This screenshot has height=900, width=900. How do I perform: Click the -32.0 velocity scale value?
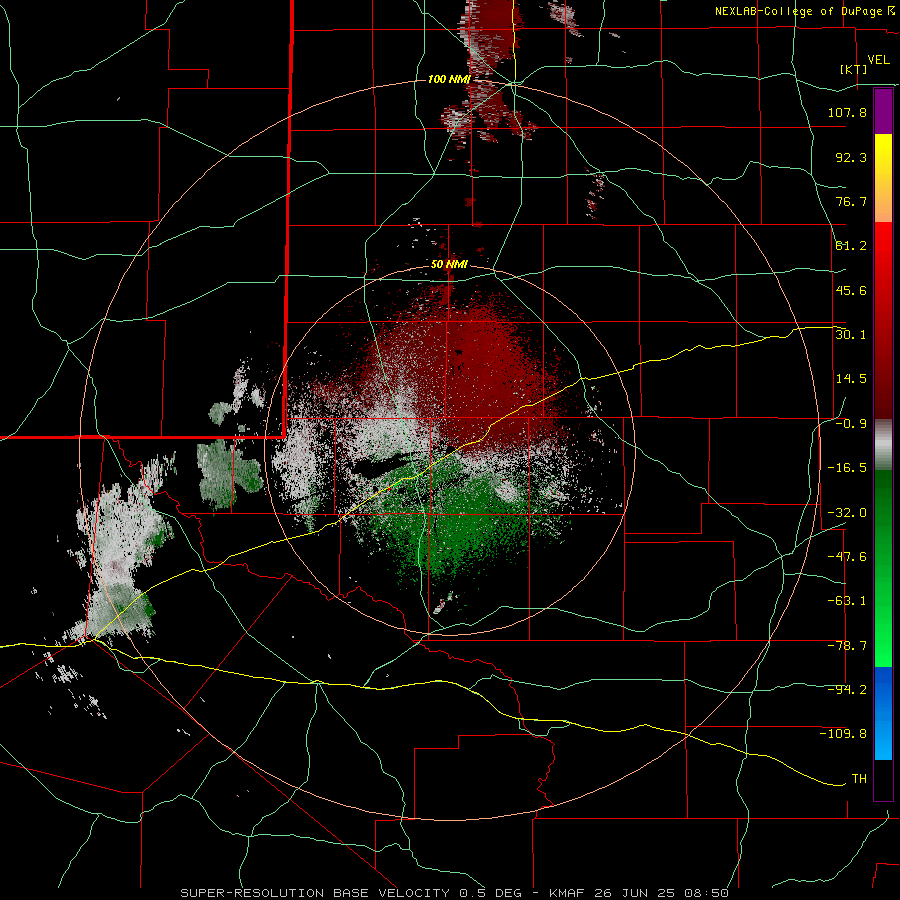tap(847, 513)
